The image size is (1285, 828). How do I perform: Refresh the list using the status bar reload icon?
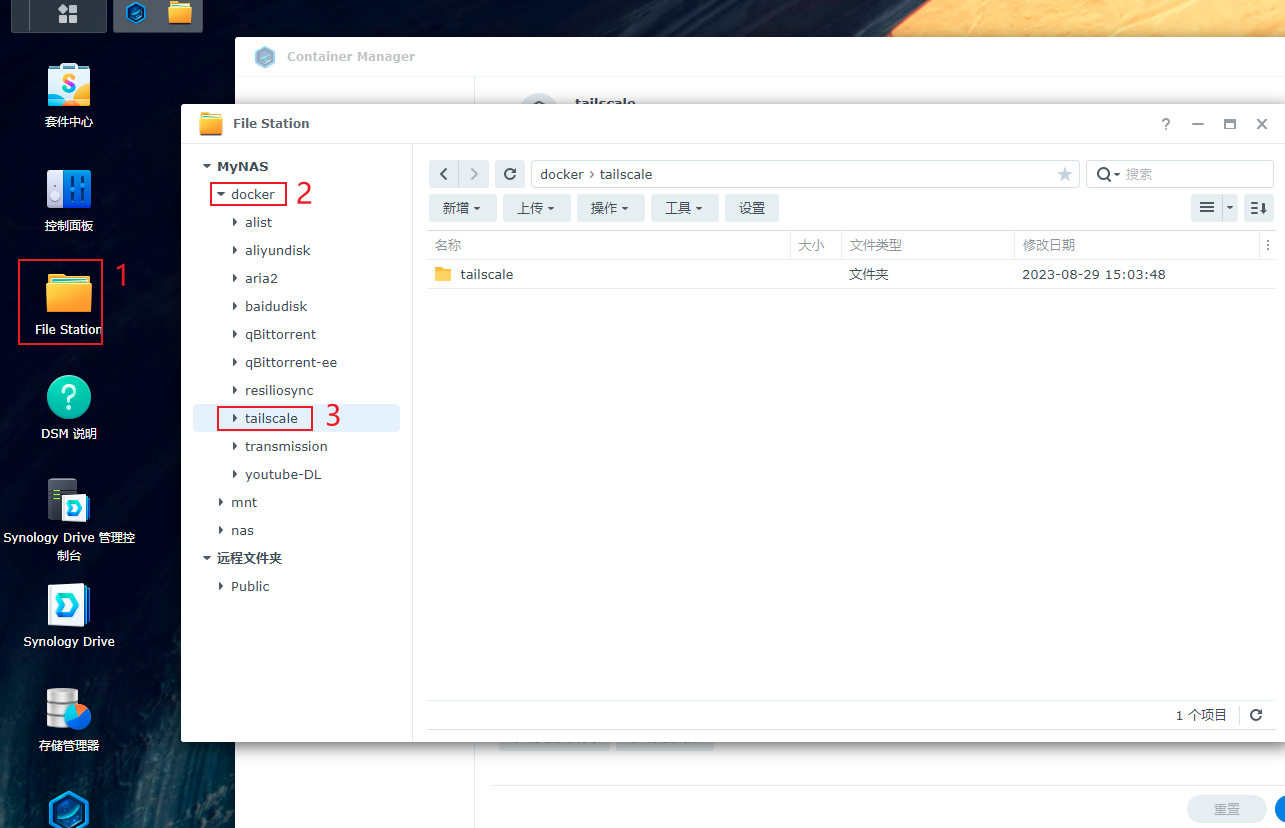pos(1256,715)
